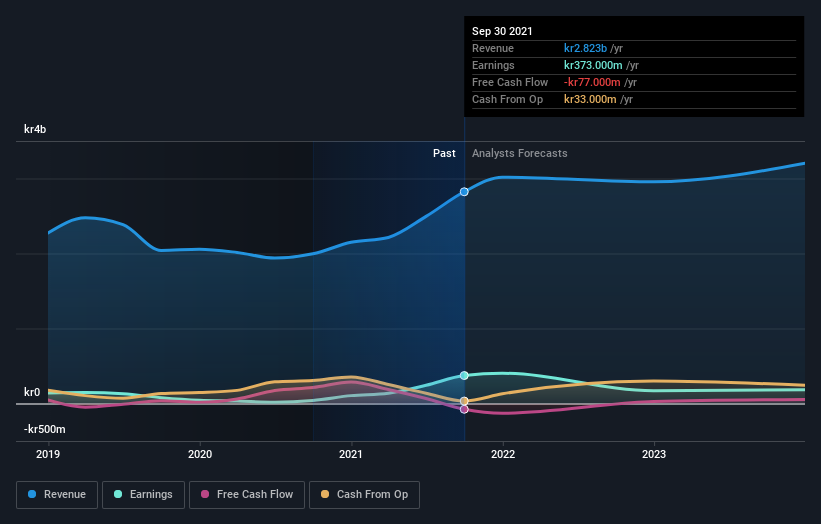Image resolution: width=821 pixels, height=524 pixels.
Task: Click the Earnings row label in tooltip
Action: (493, 65)
